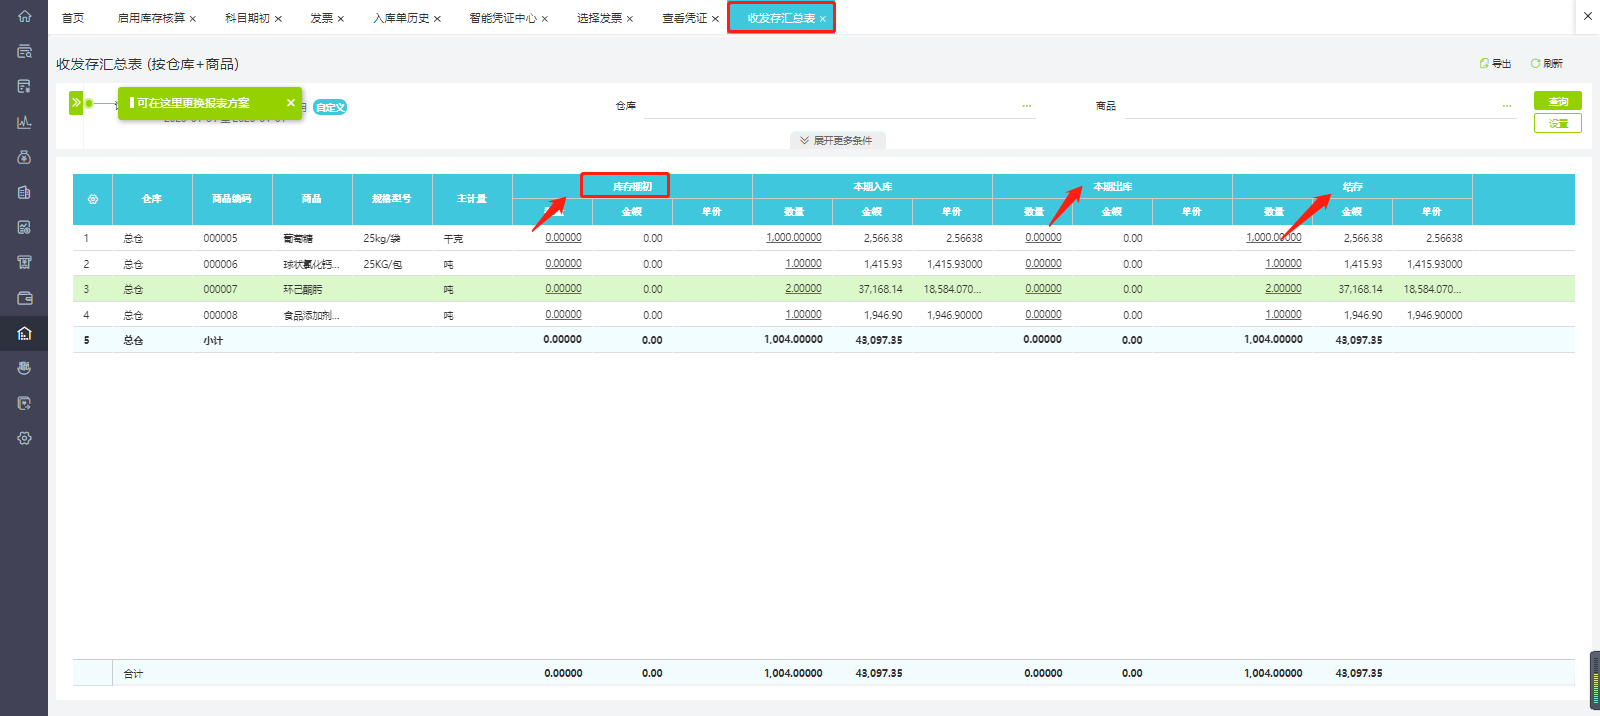Open the home icon in the sidebar
The image size is (1600, 716).
(24, 16)
